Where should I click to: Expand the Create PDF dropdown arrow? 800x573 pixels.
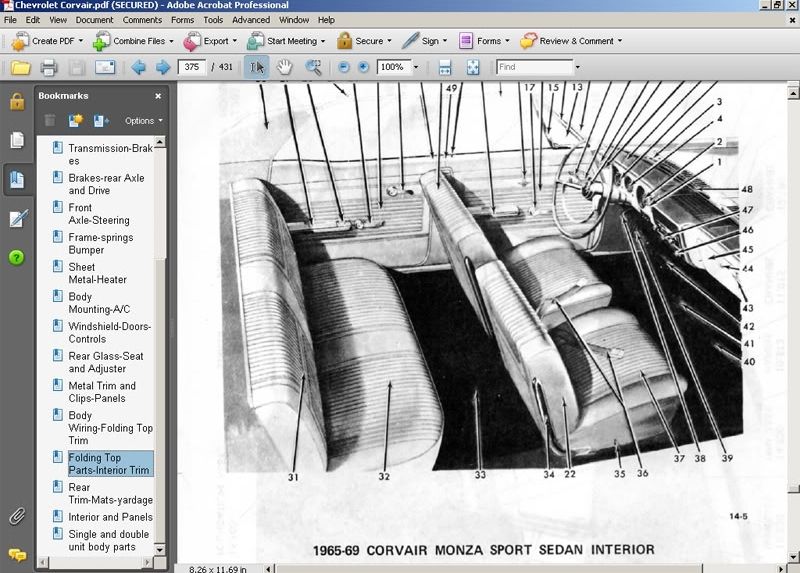click(81, 41)
